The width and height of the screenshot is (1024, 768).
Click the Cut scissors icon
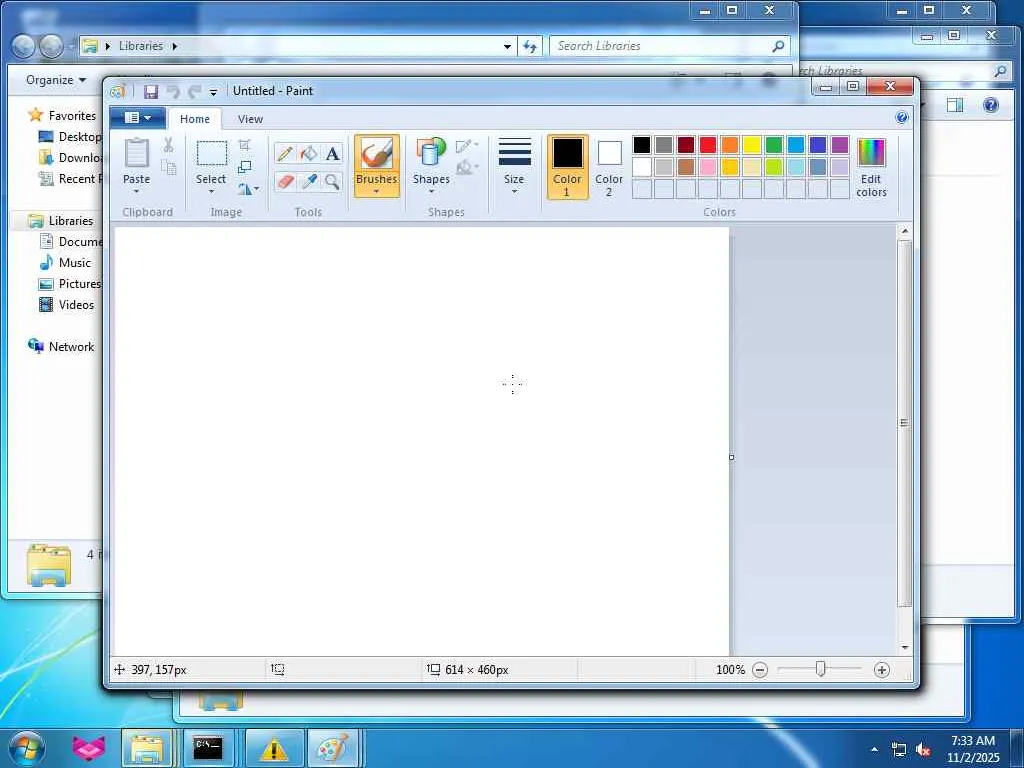pyautogui.click(x=168, y=144)
